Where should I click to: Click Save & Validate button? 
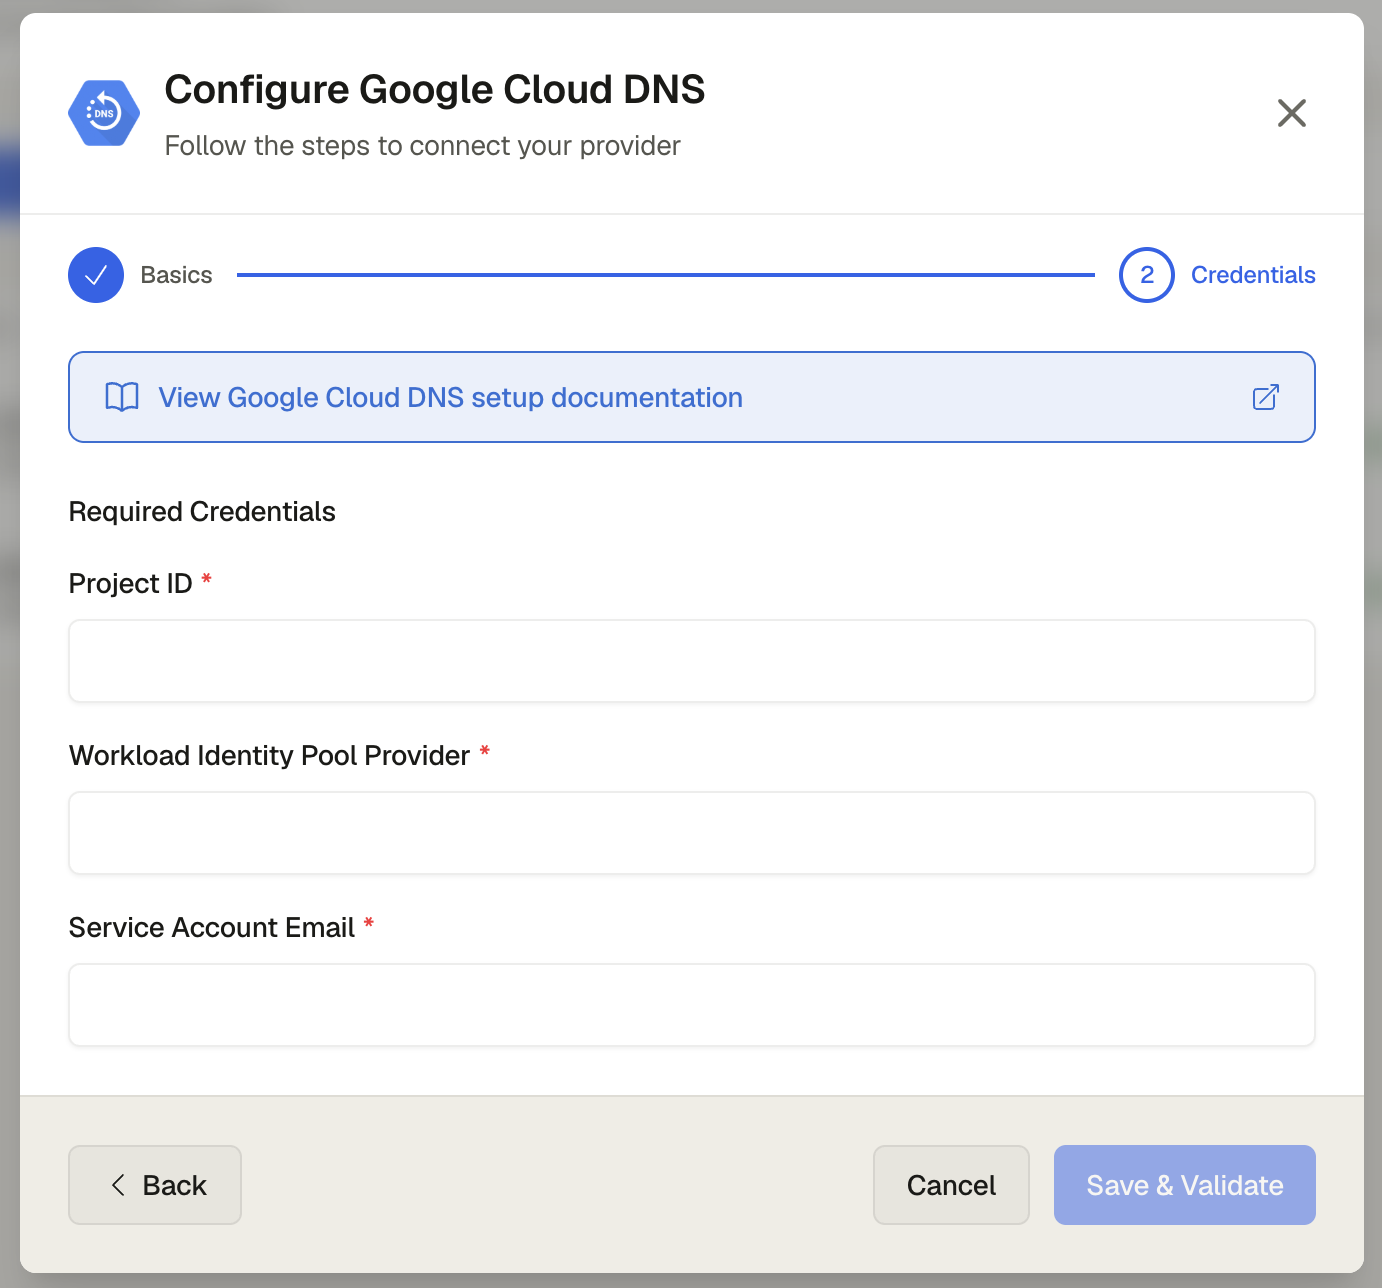1185,1185
